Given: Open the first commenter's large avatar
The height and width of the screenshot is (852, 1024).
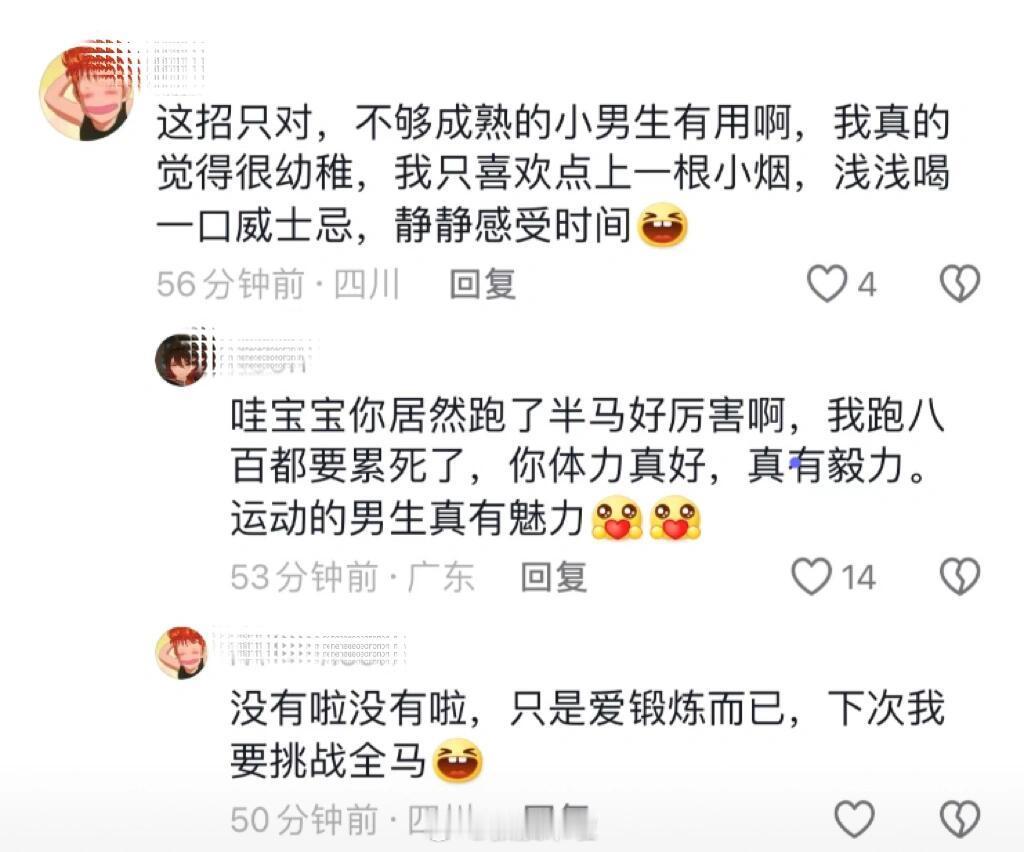Looking at the screenshot, I should (86, 91).
